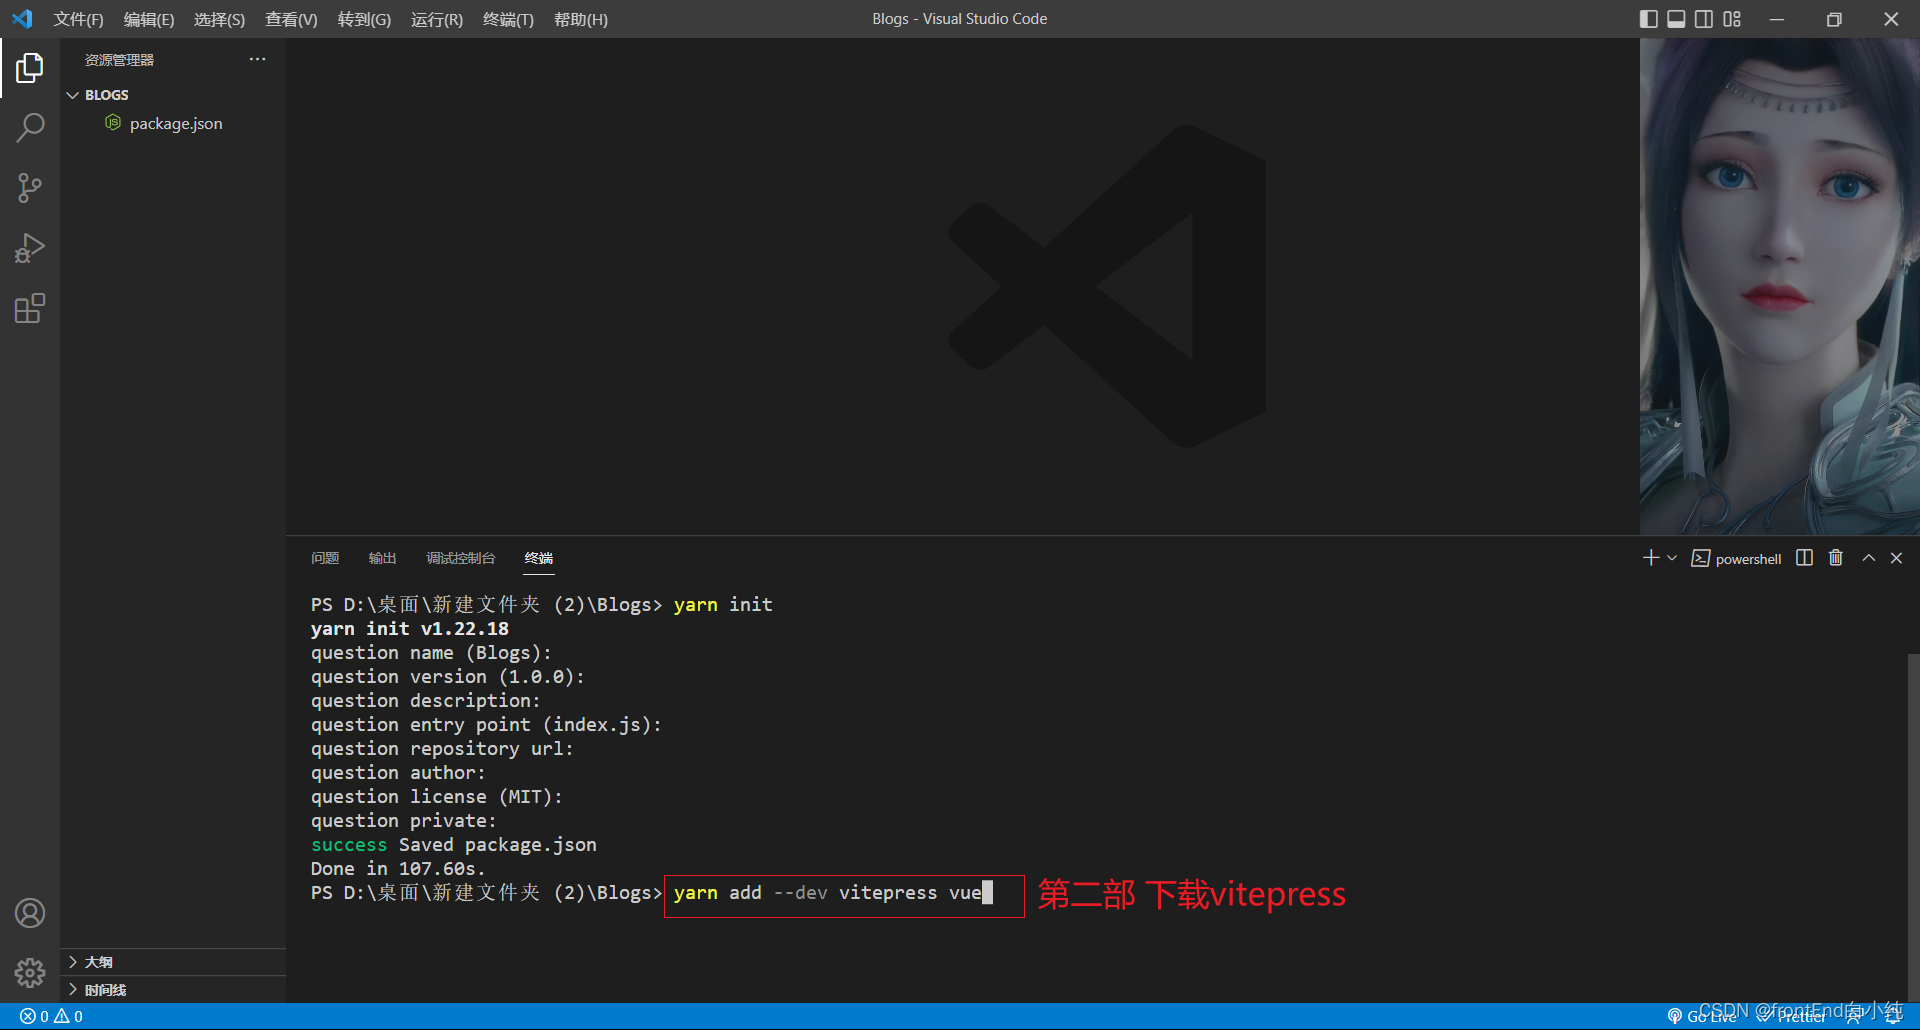Minimize the VS Code window
This screenshot has height=1030, width=1920.
tap(1777, 19)
